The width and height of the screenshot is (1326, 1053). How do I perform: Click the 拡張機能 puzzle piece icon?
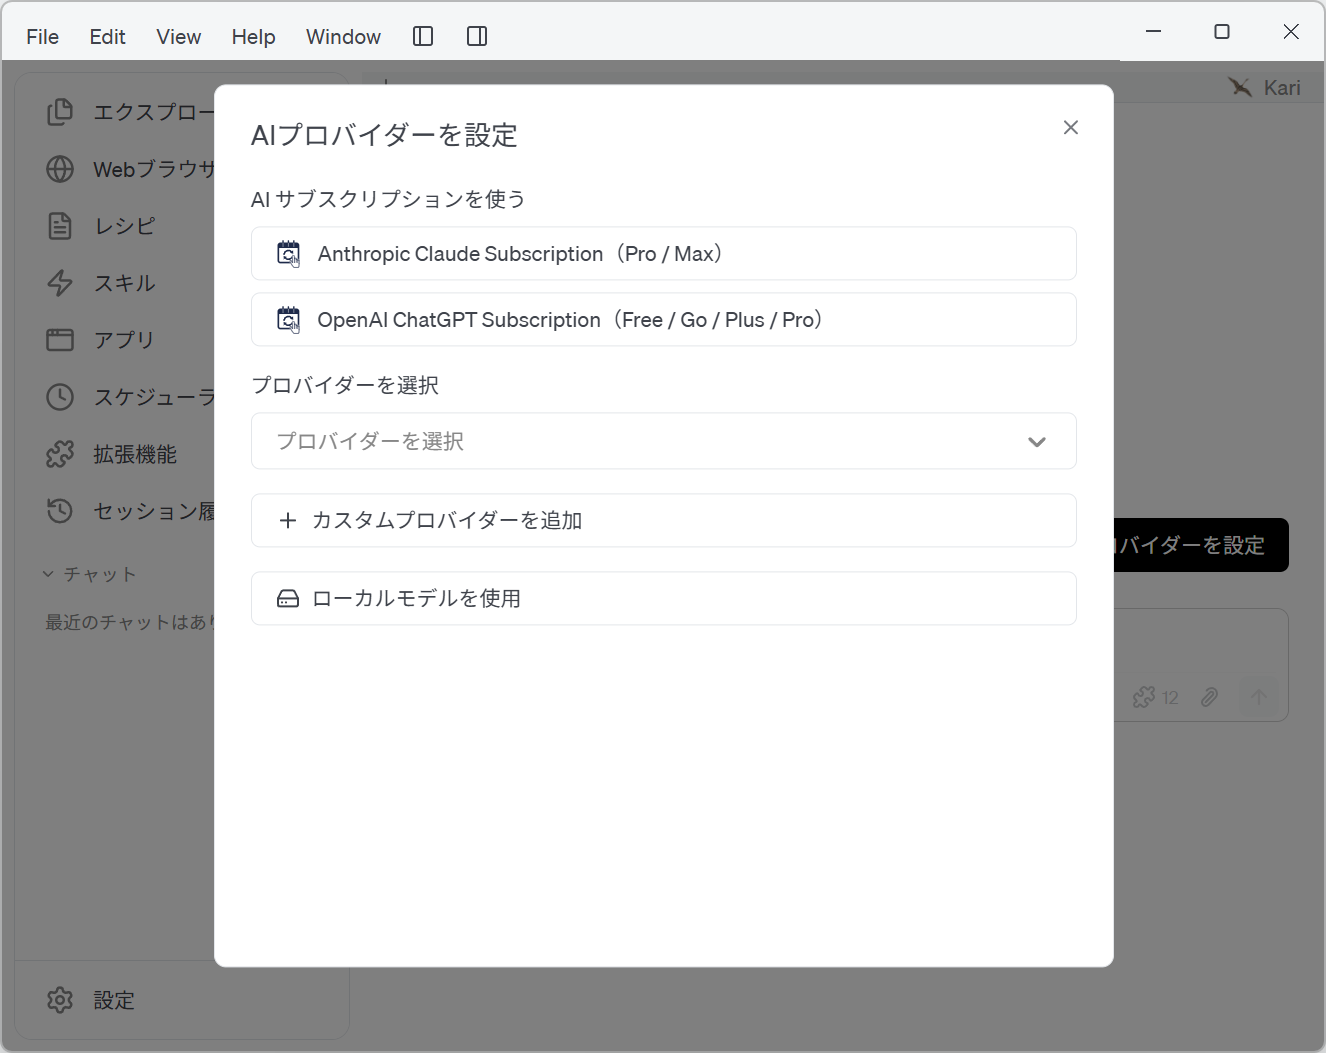point(60,454)
